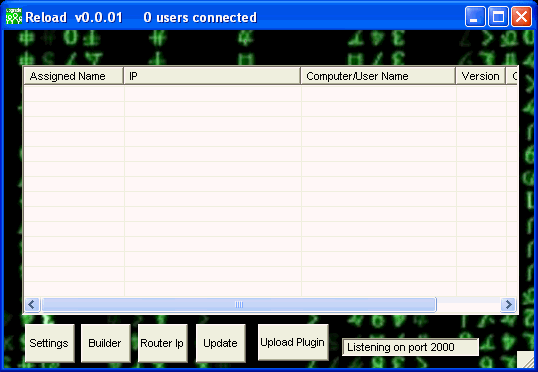
Task: Select the Upload Plugin button
Action: (293, 342)
